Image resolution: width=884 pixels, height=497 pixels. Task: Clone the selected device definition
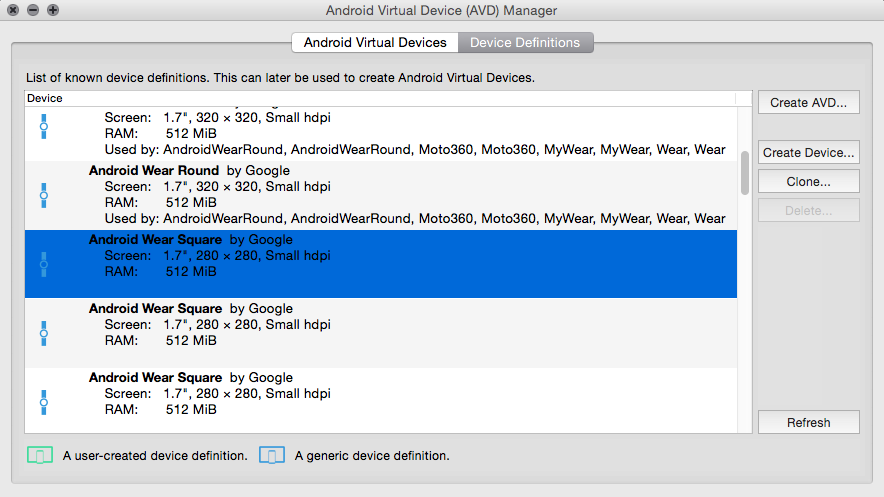(808, 181)
